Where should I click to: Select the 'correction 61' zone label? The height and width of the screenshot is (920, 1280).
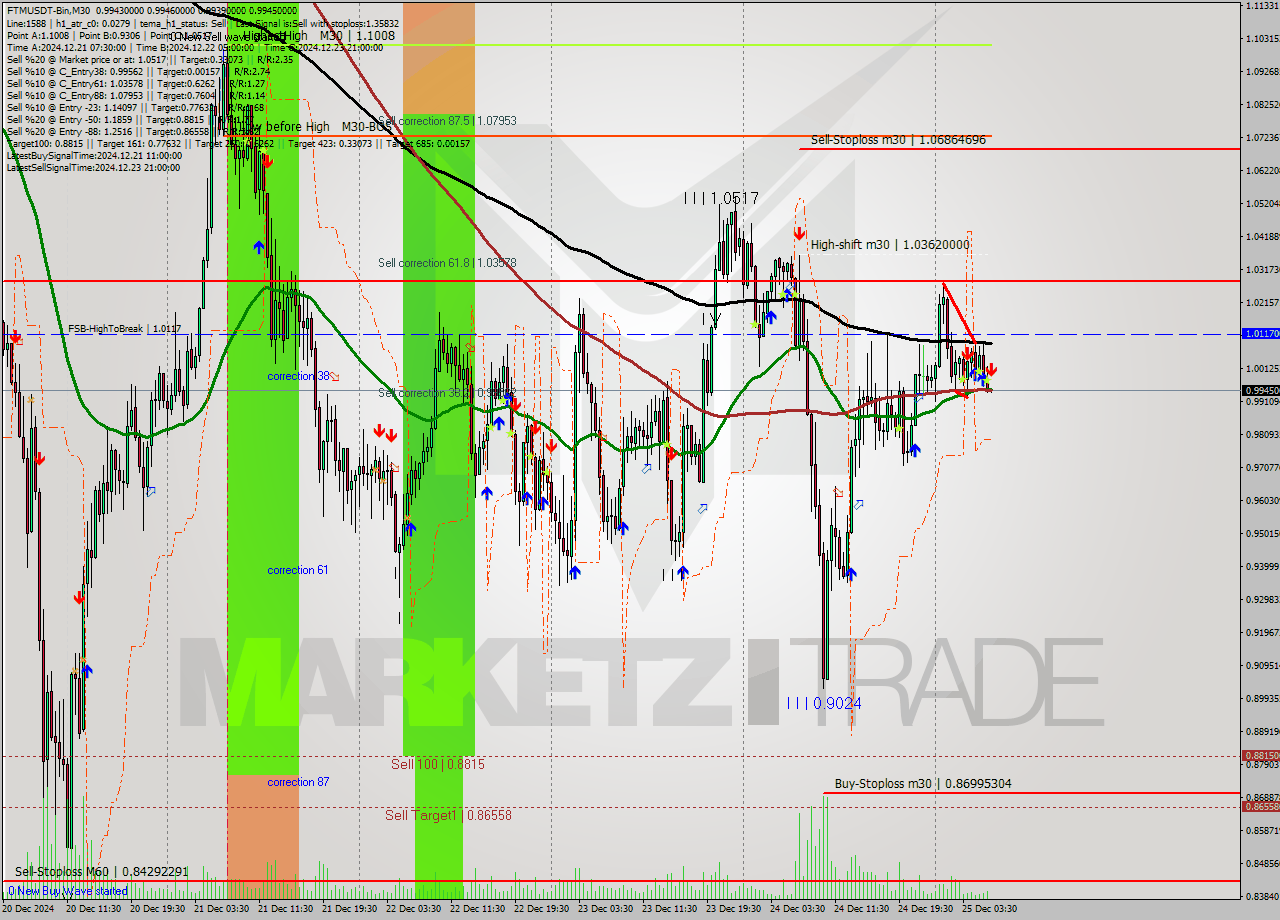(298, 570)
